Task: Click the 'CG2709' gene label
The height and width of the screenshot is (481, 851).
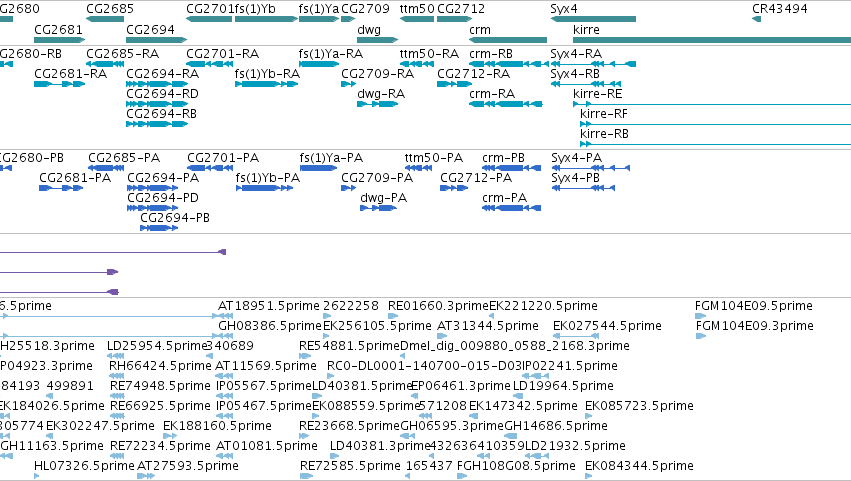Action: pyautogui.click(x=365, y=9)
